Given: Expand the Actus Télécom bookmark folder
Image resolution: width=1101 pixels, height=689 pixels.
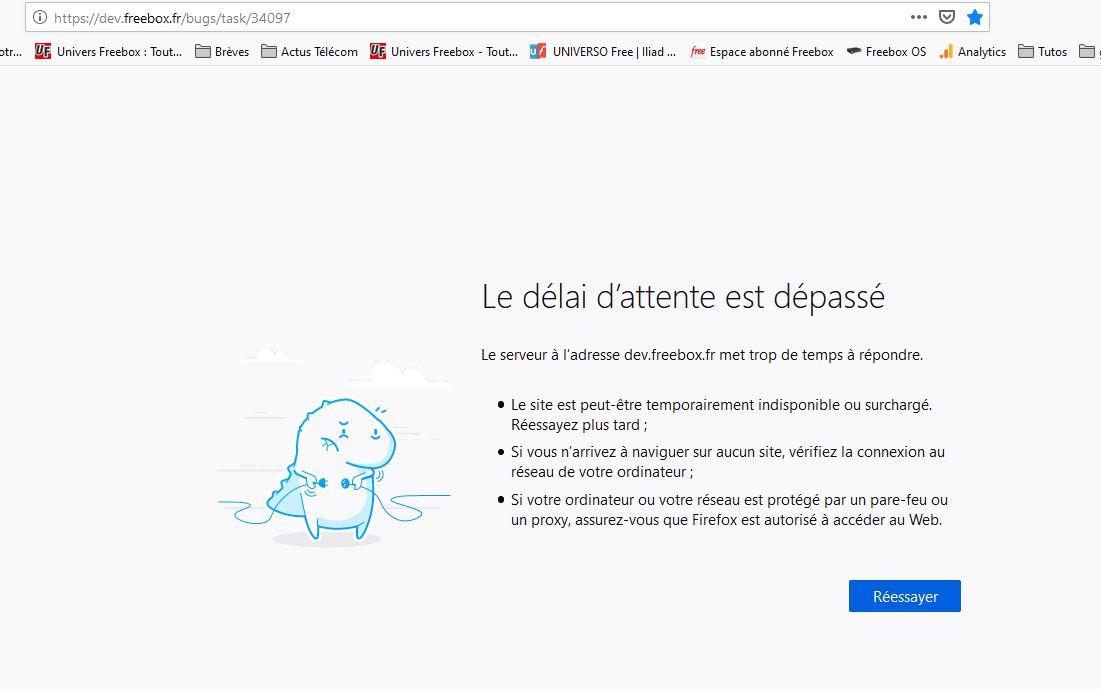Looking at the screenshot, I should [x=309, y=51].
